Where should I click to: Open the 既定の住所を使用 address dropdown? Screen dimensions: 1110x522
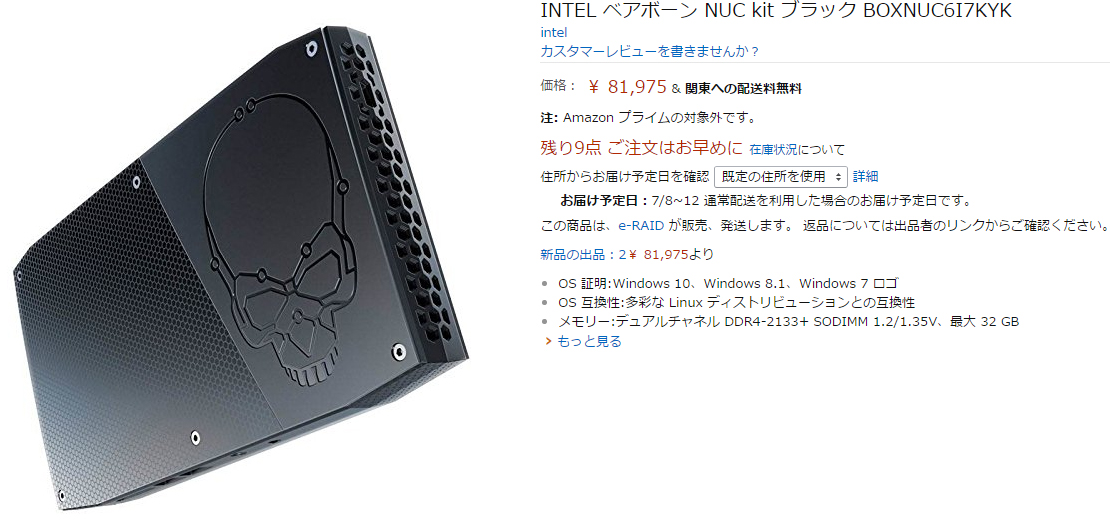click(781, 176)
